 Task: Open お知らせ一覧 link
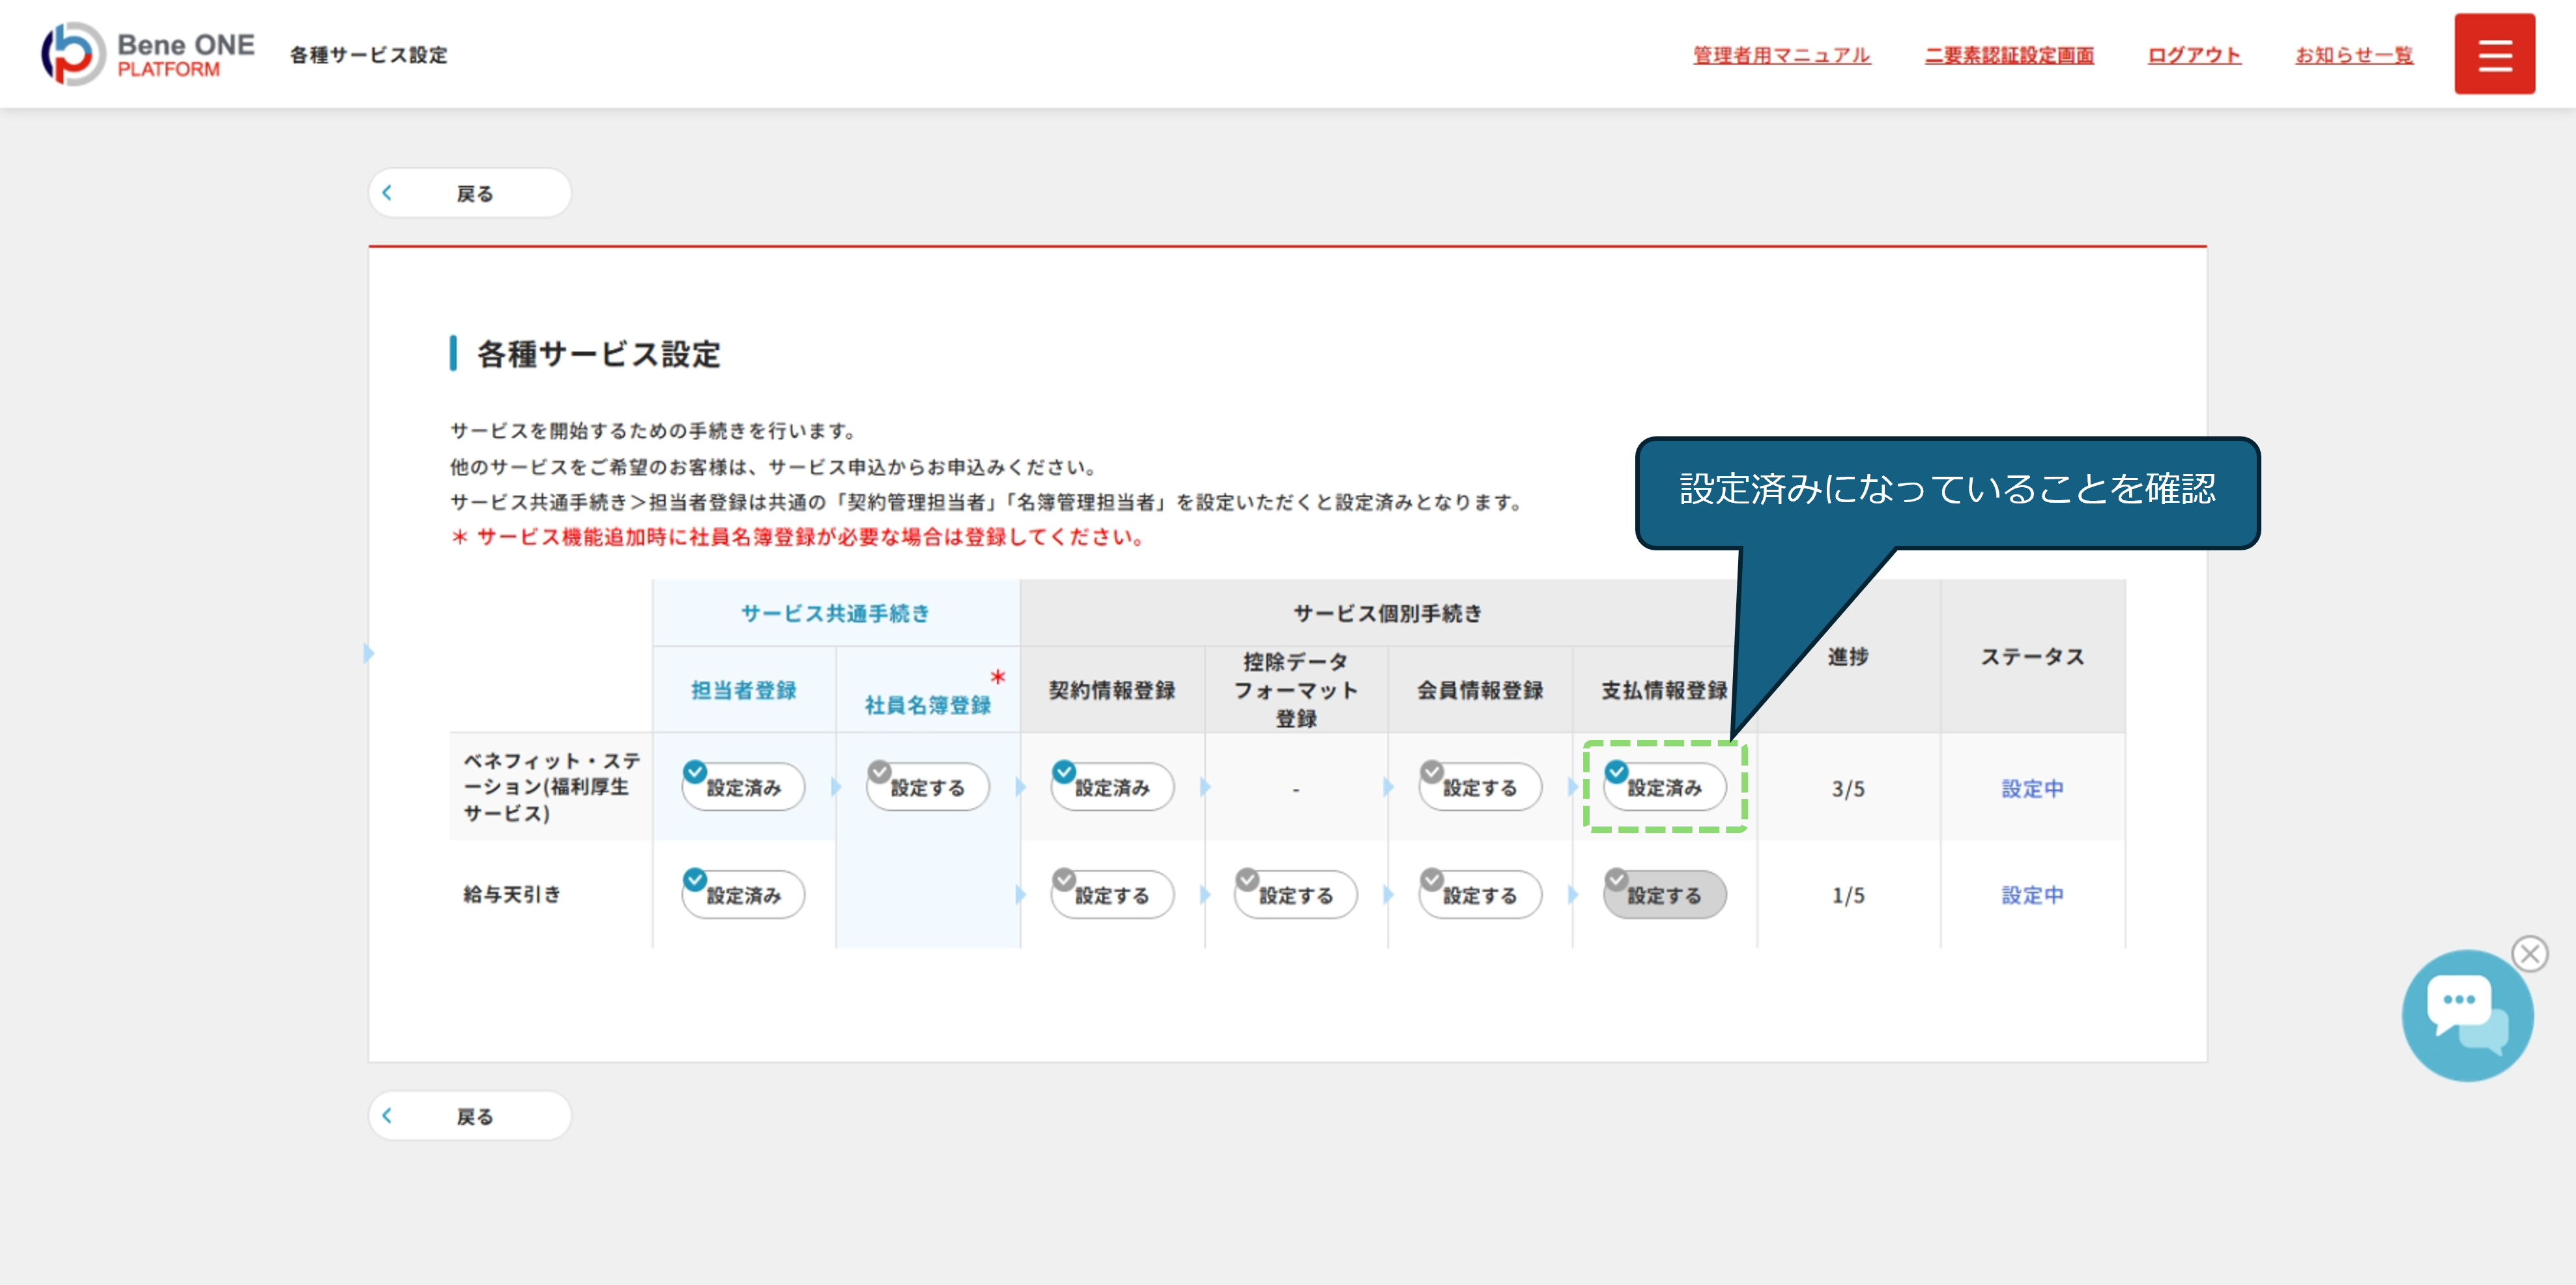coord(2354,55)
